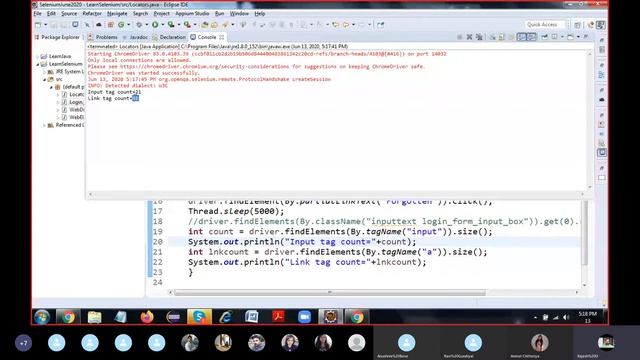Click the New Java Class icon
640x360 pixels.
(121, 25)
